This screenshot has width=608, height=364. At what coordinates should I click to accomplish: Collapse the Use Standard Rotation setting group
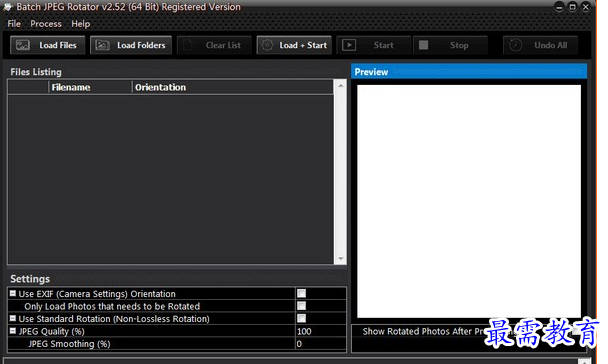coord(13,318)
